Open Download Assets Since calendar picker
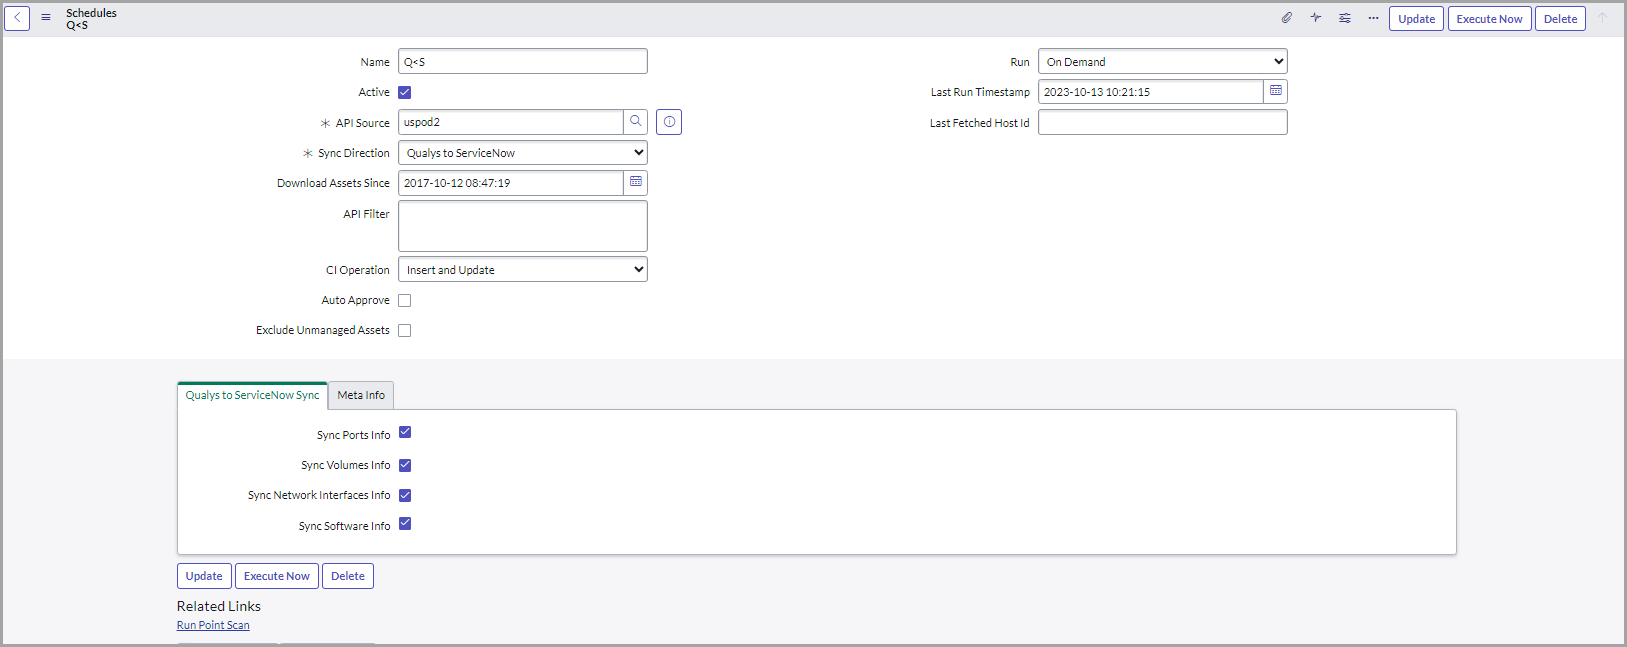 (635, 183)
